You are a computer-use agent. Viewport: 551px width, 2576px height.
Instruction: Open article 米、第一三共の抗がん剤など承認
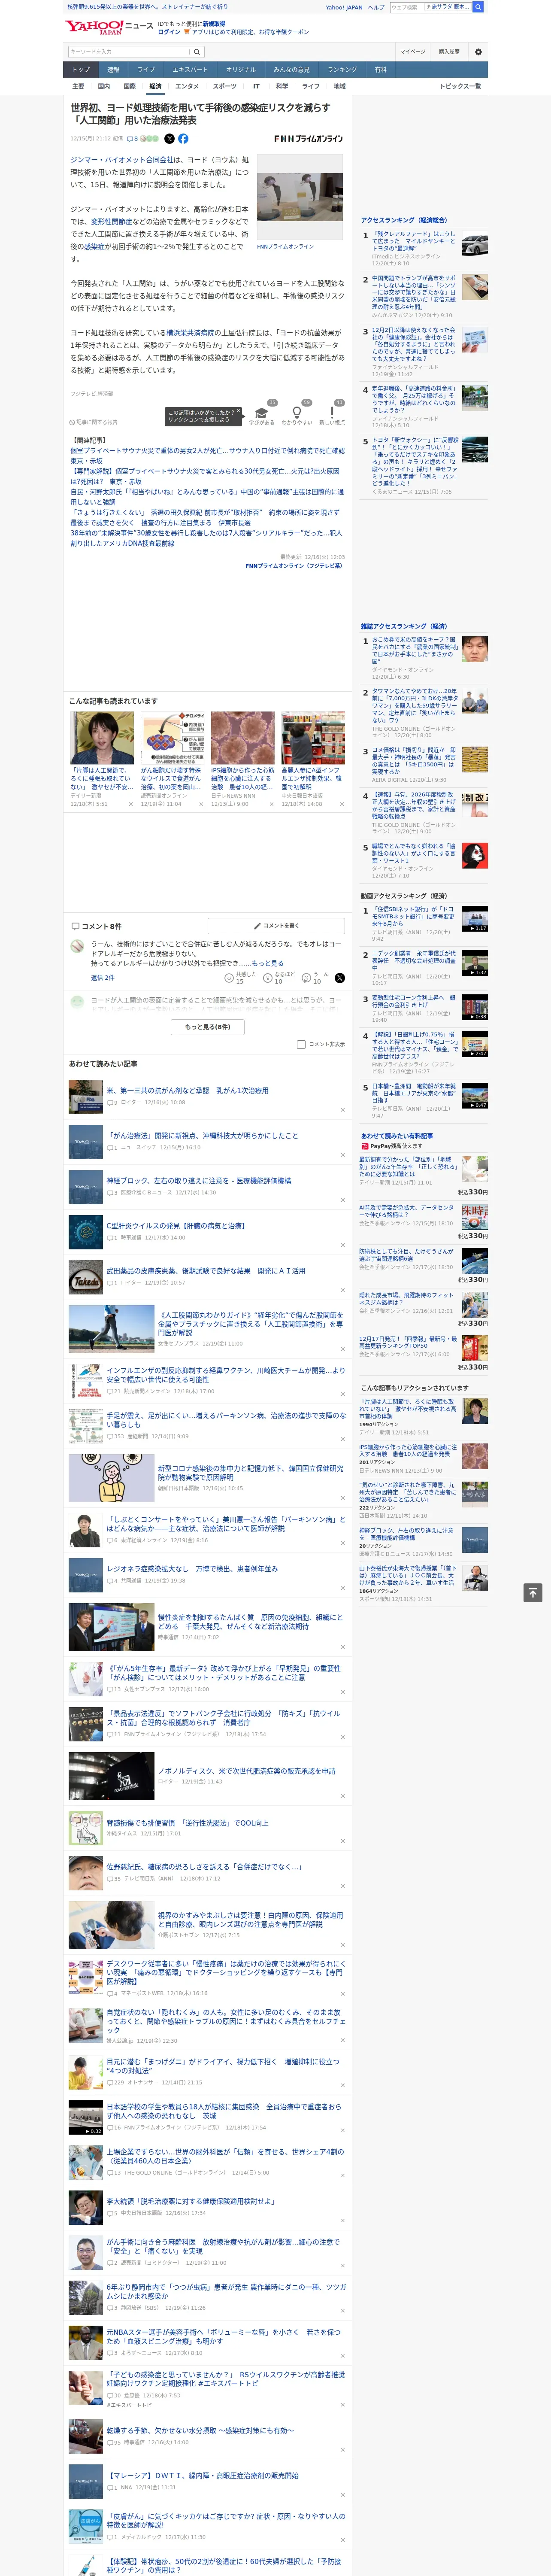pos(187,1091)
